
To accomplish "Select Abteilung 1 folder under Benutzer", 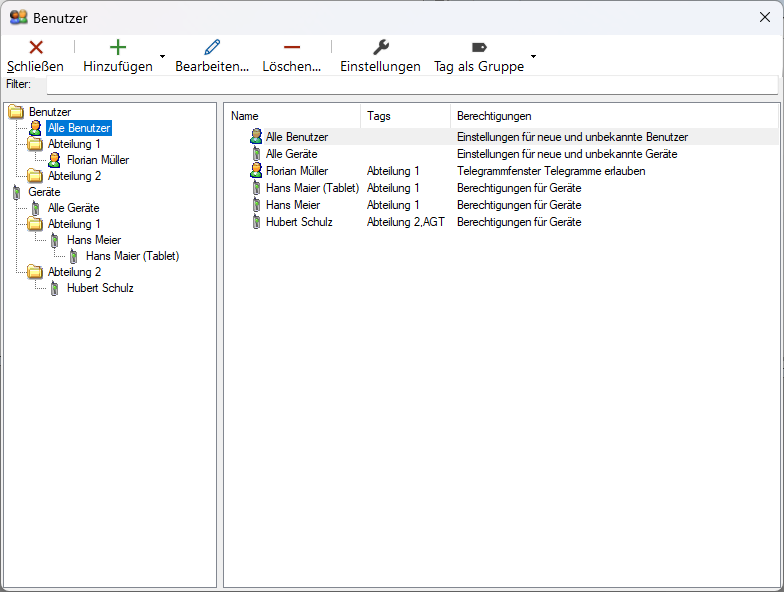I will coord(74,144).
